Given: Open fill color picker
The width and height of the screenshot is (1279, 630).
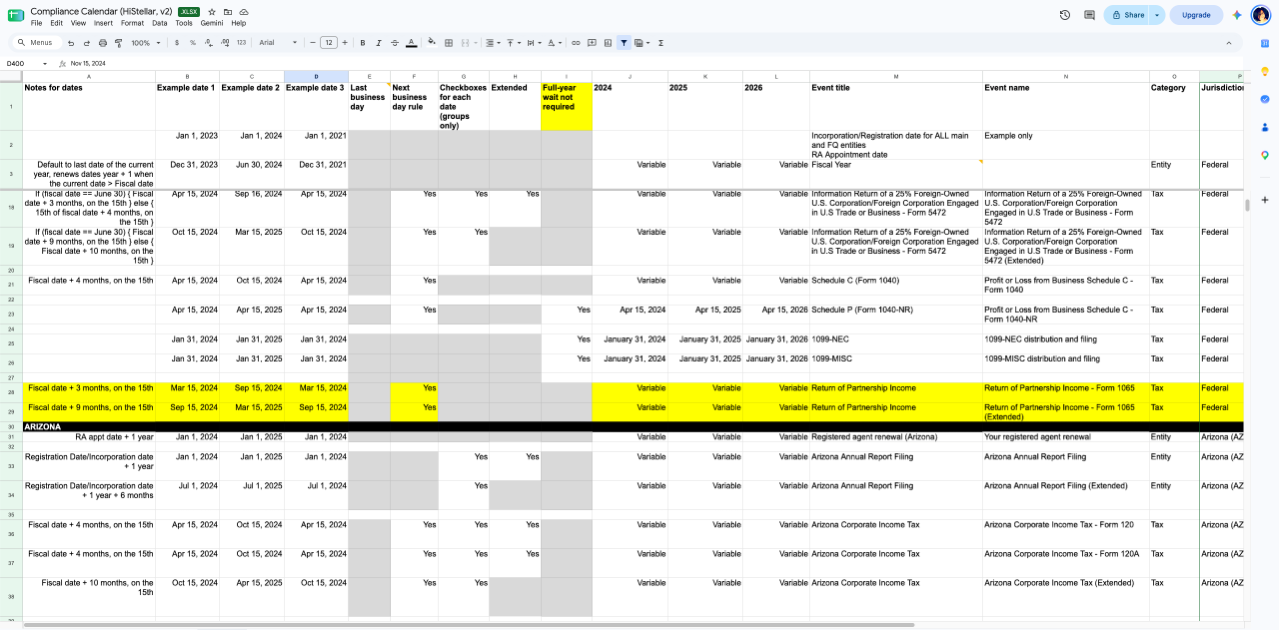Looking at the screenshot, I should 432,43.
